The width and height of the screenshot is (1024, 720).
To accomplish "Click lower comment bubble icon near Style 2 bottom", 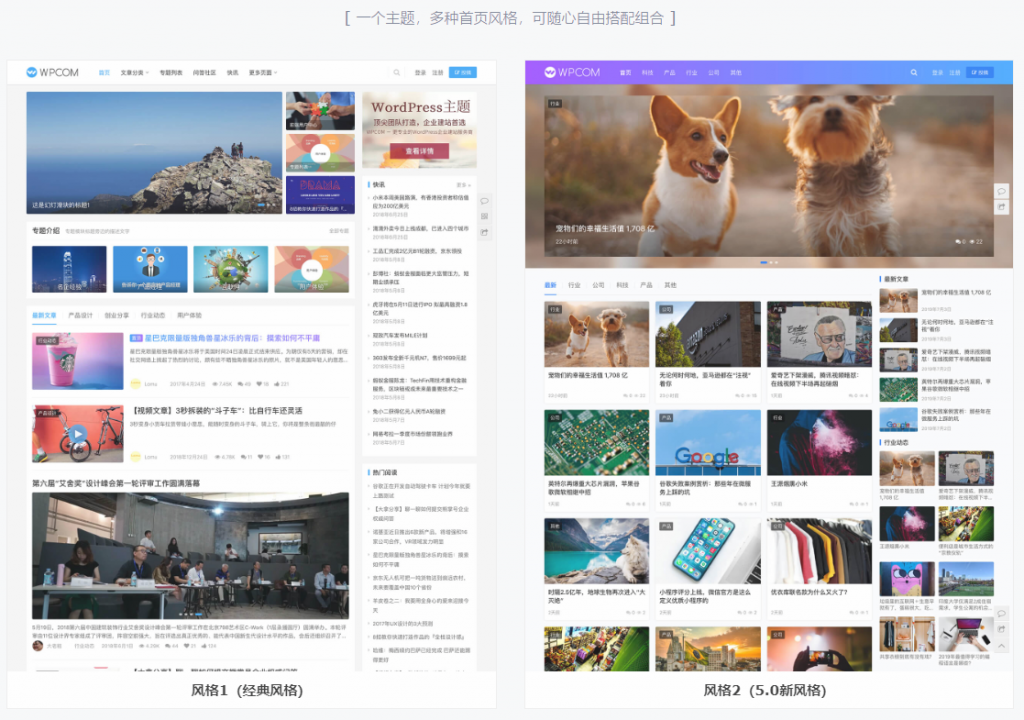I will click(1001, 614).
